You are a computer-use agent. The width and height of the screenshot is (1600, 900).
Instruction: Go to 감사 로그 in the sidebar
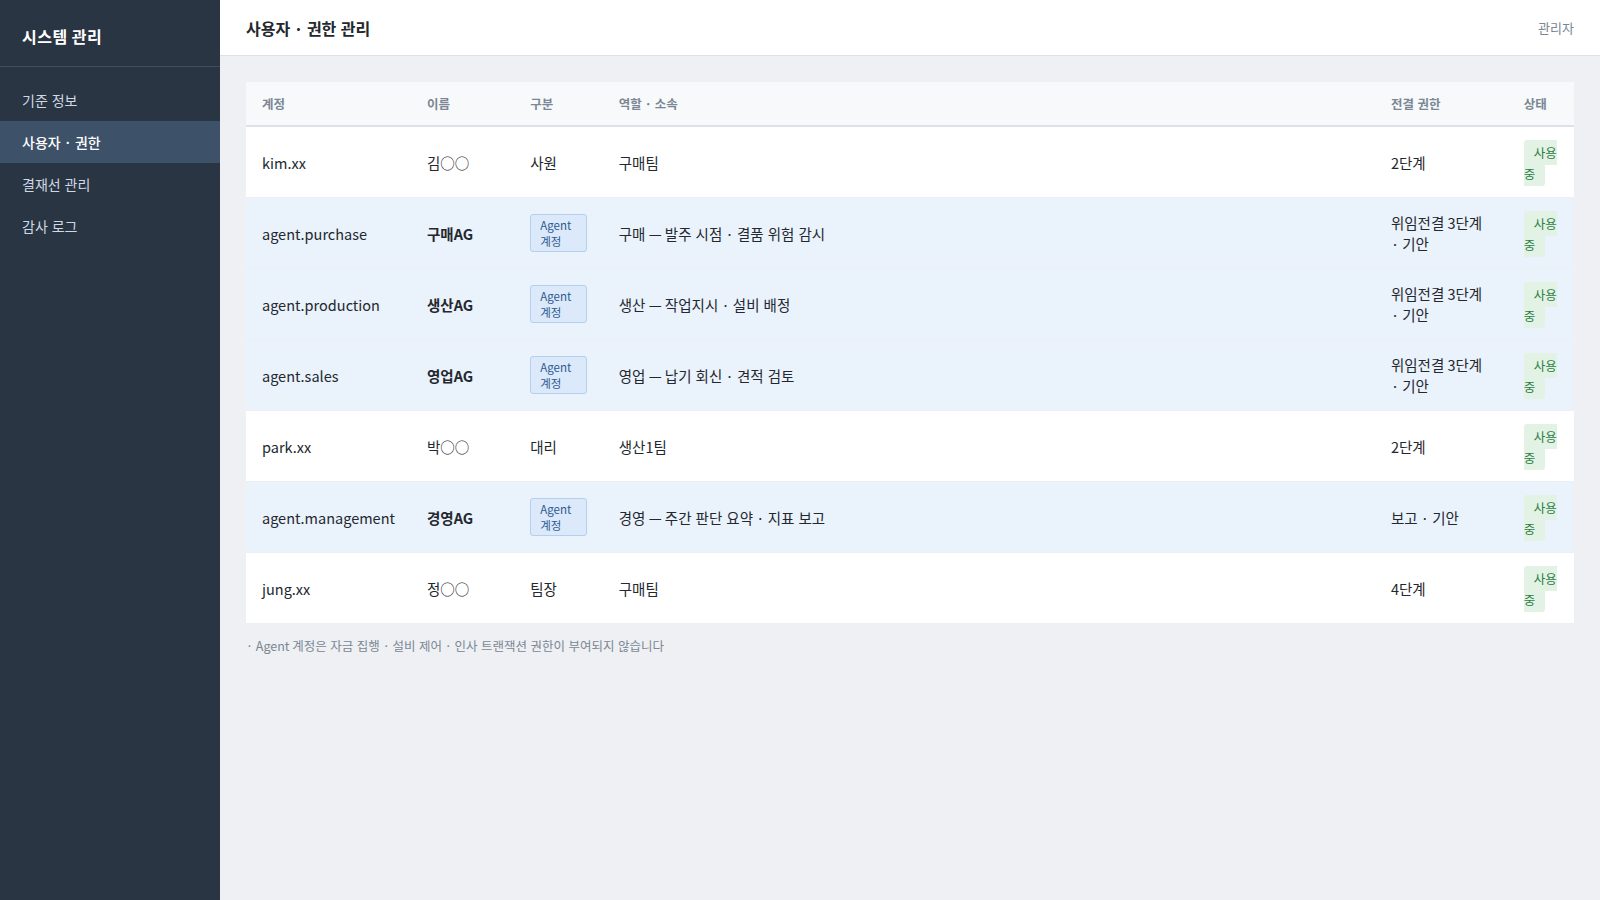pos(110,227)
